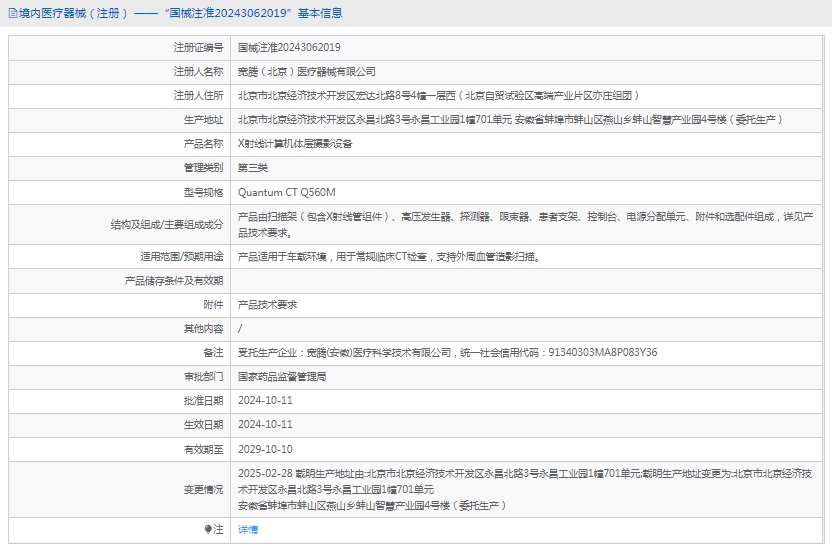This screenshot has height=549, width=832.
Task: Click the bulb icon next to 注
Action: coord(208,529)
